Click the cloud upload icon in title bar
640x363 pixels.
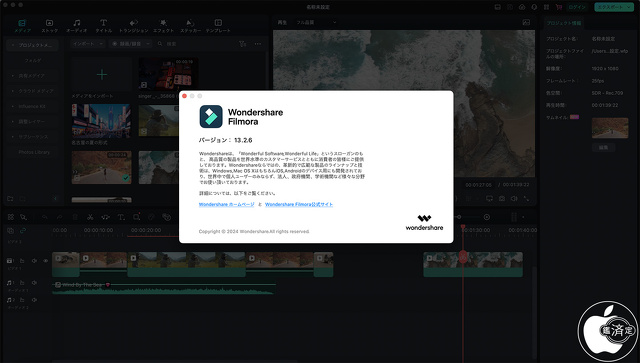pos(522,7)
